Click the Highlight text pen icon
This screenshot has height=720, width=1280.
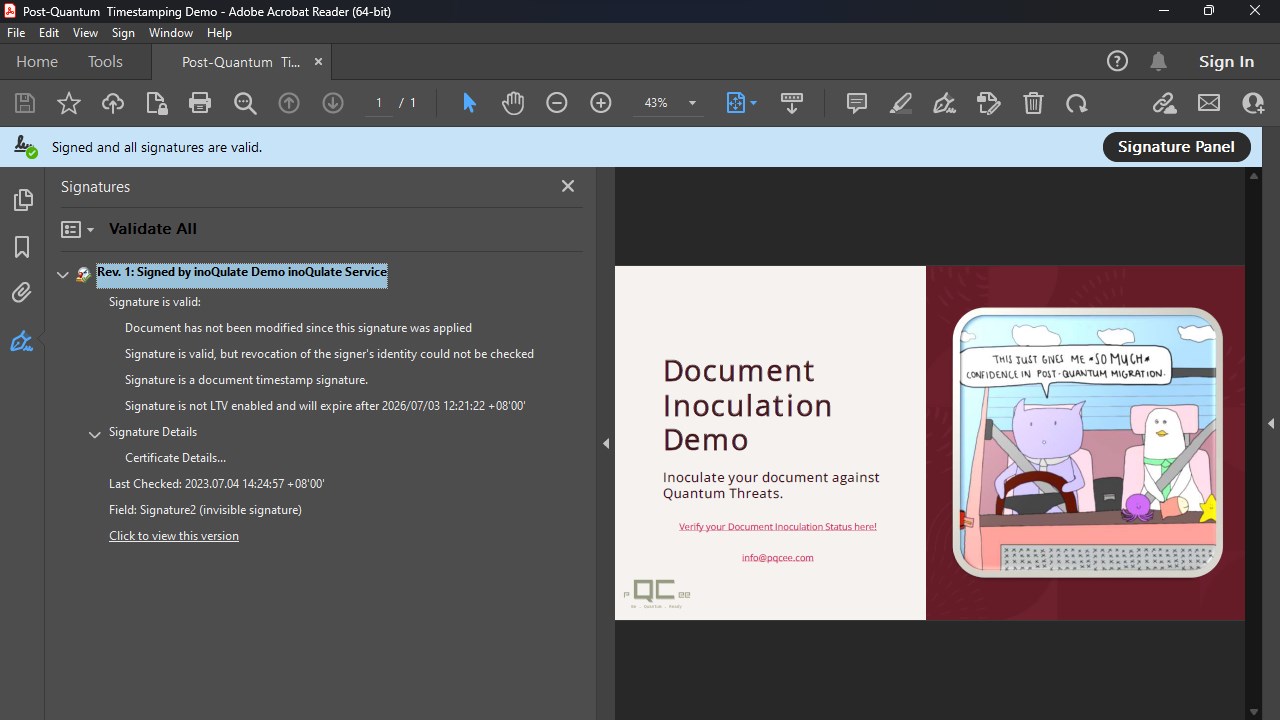(x=901, y=103)
